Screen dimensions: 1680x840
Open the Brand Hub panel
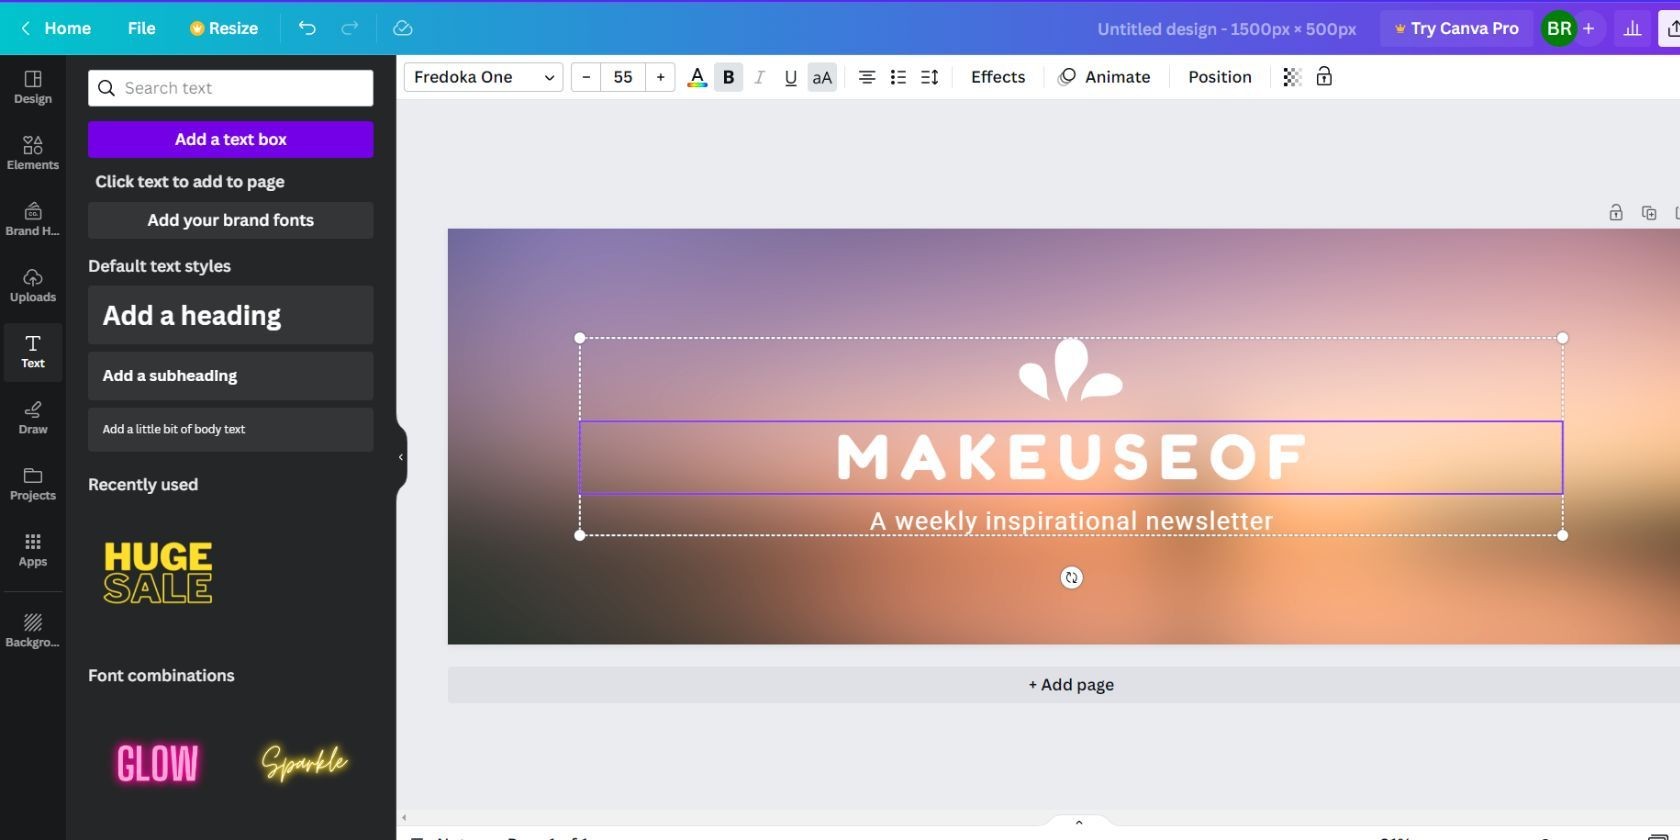[x=33, y=219]
